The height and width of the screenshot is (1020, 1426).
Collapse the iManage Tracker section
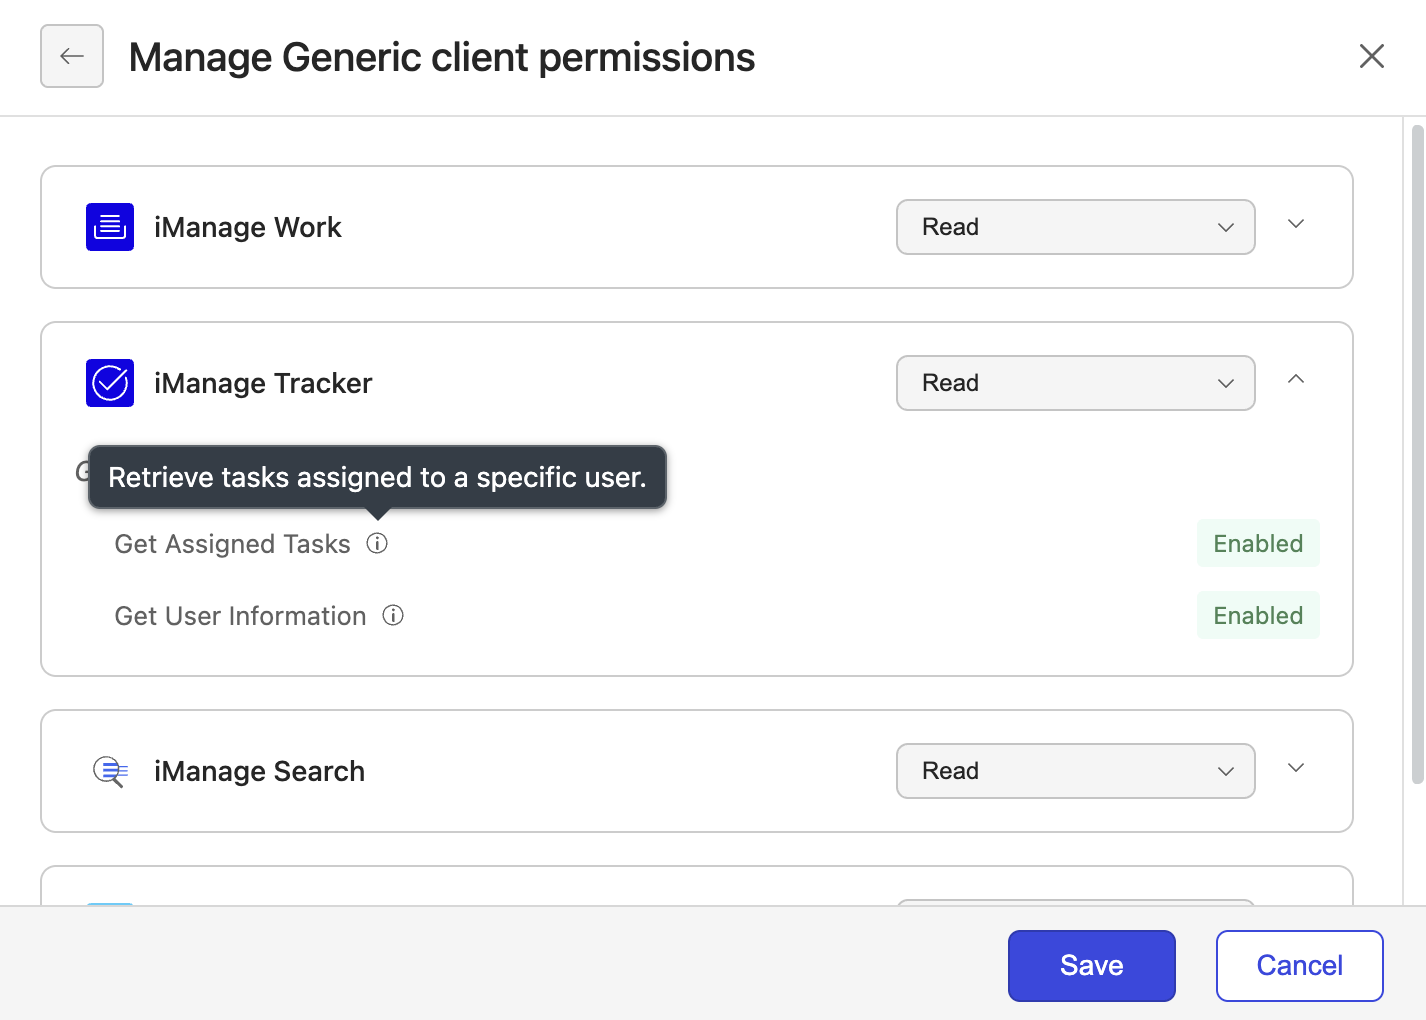1296,380
